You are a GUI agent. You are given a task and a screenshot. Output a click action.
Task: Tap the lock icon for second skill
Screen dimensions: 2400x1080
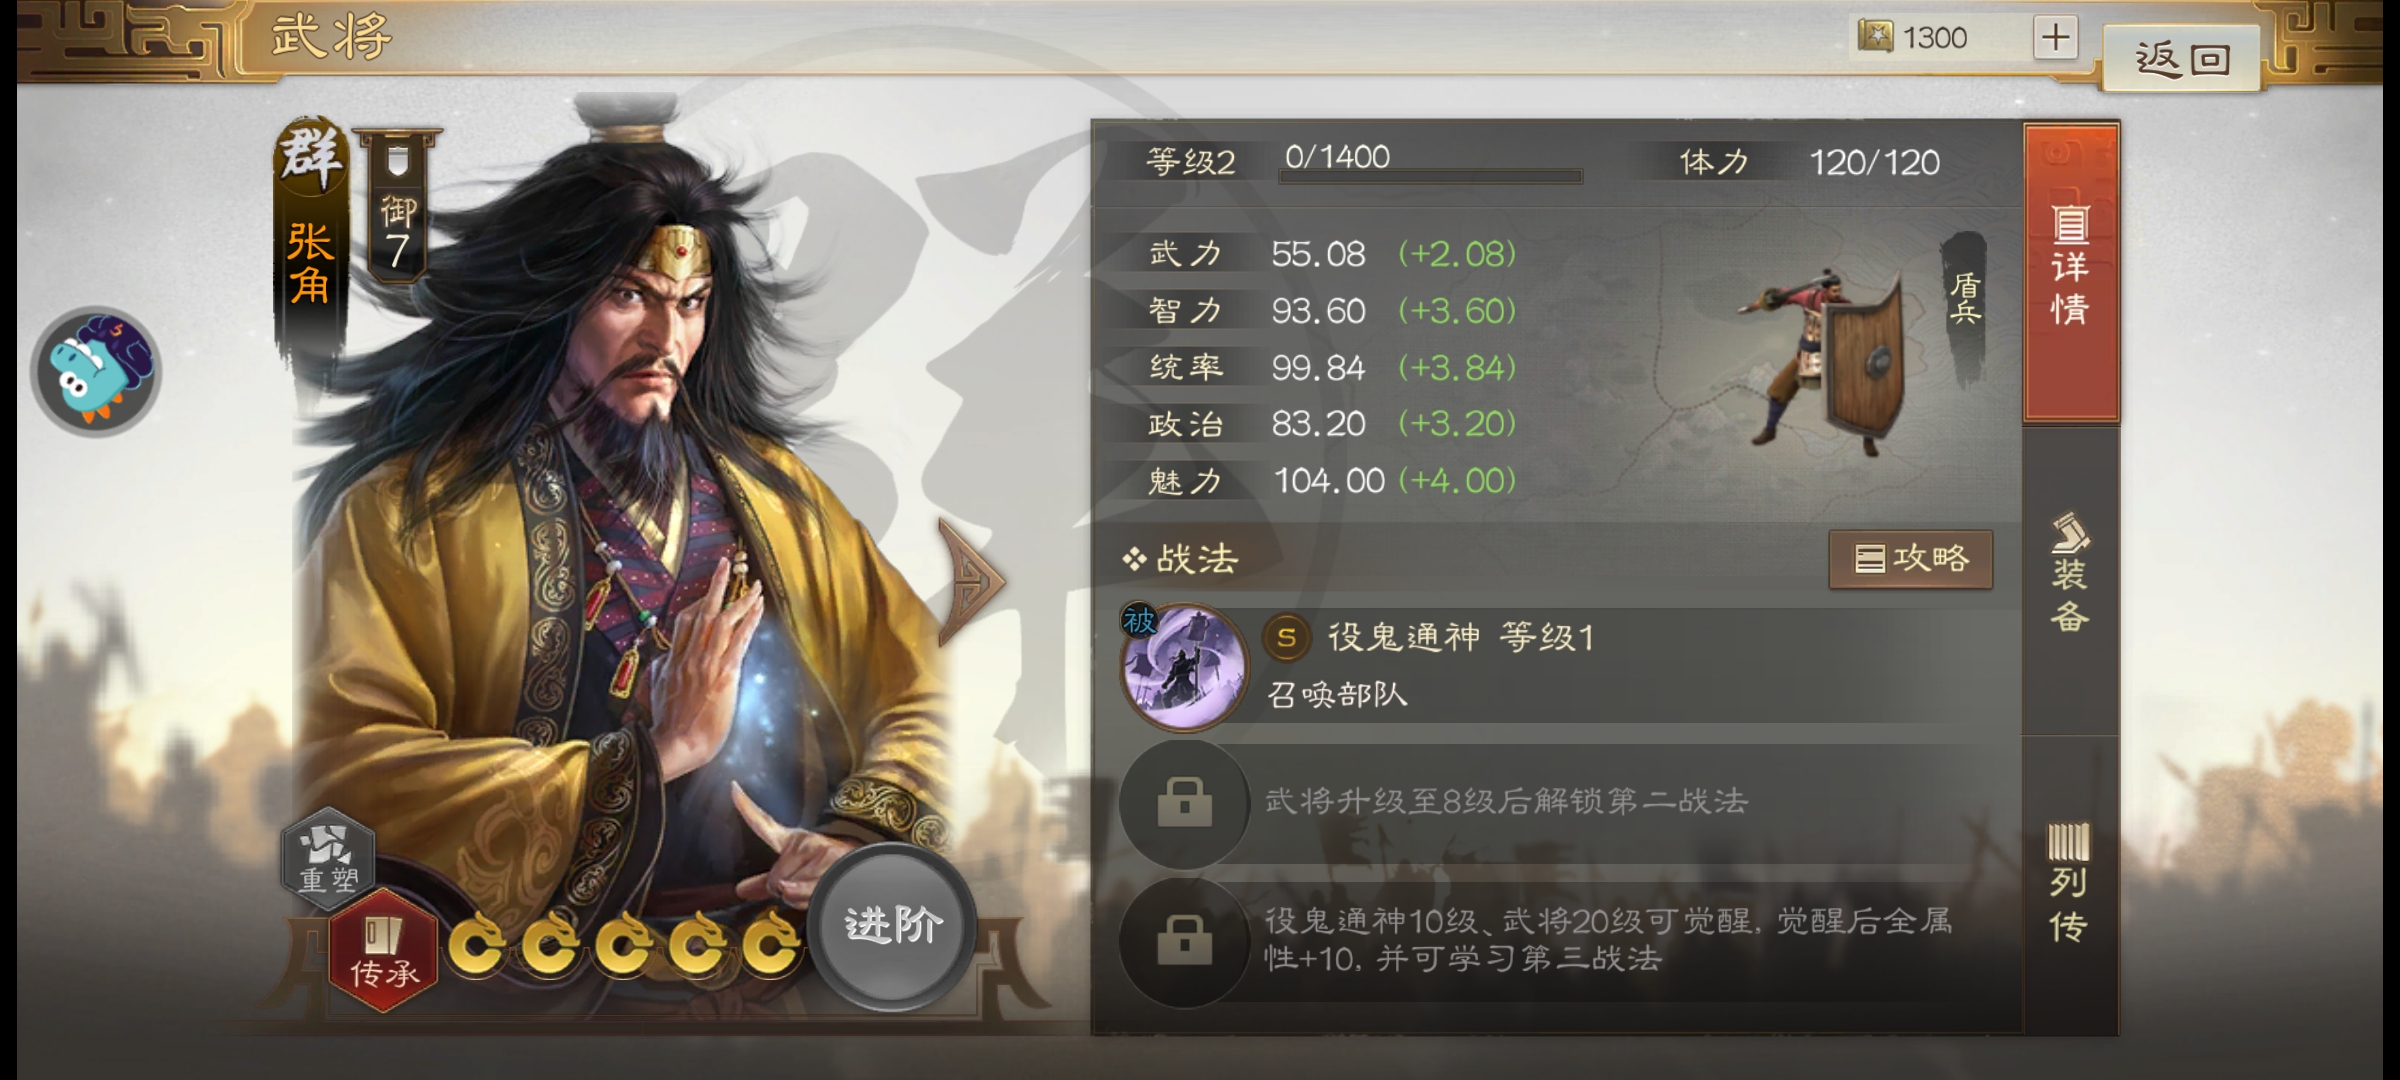pos(1185,803)
